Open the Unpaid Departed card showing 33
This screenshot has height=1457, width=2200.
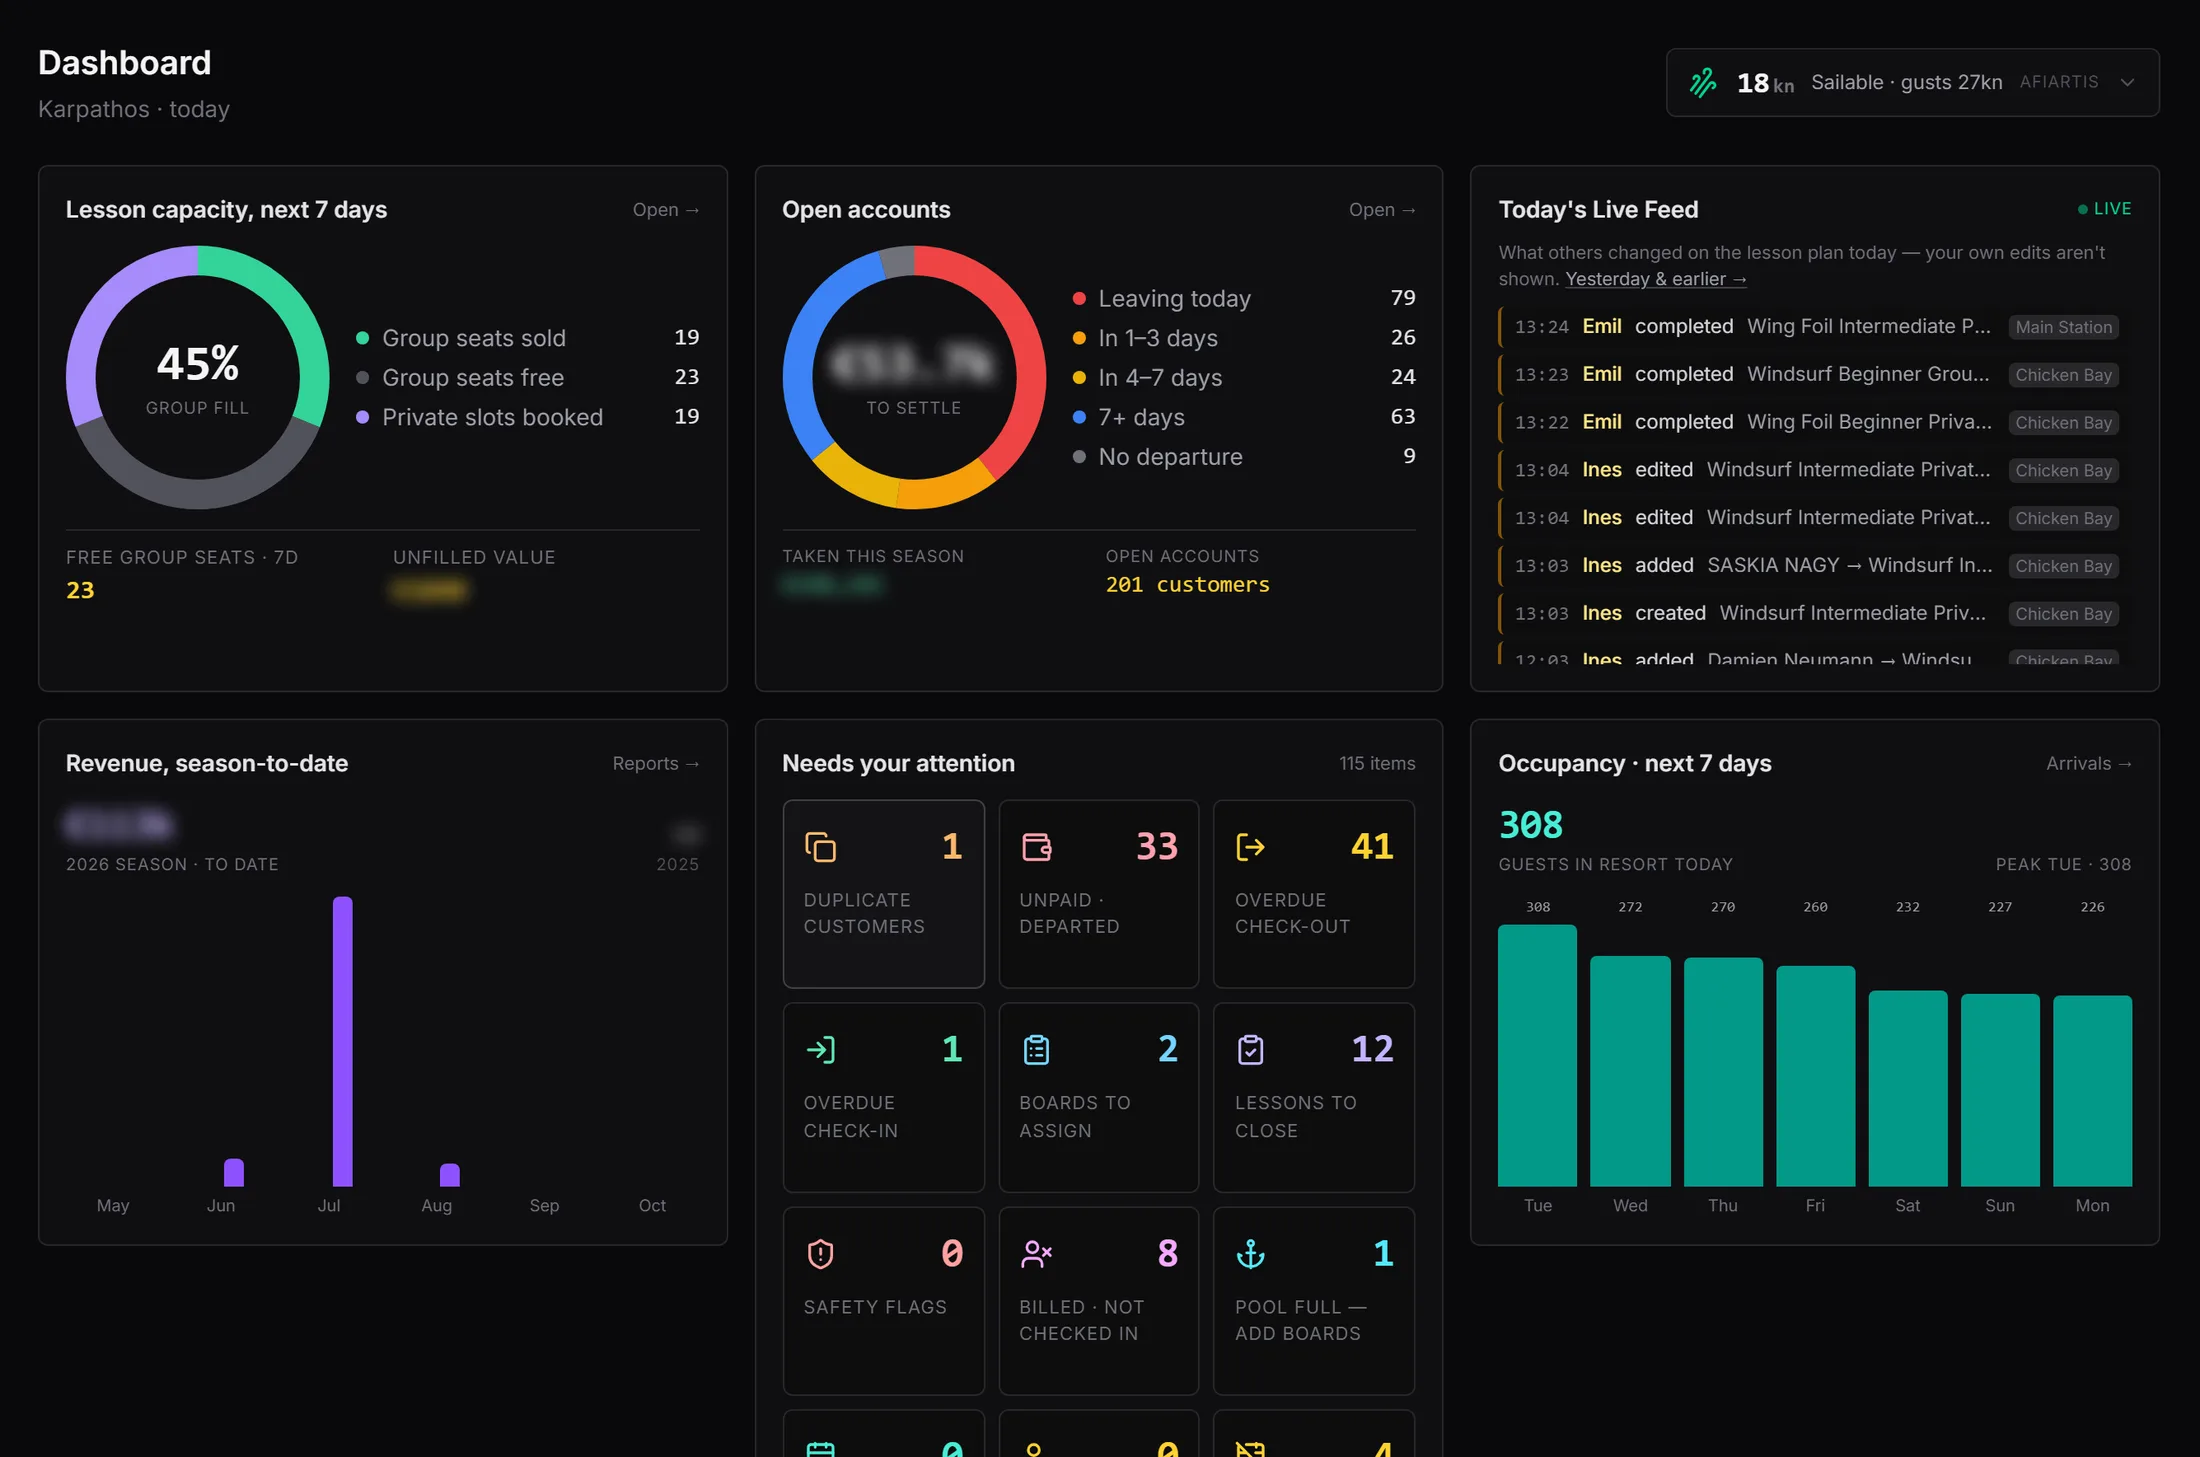pyautogui.click(x=1099, y=893)
